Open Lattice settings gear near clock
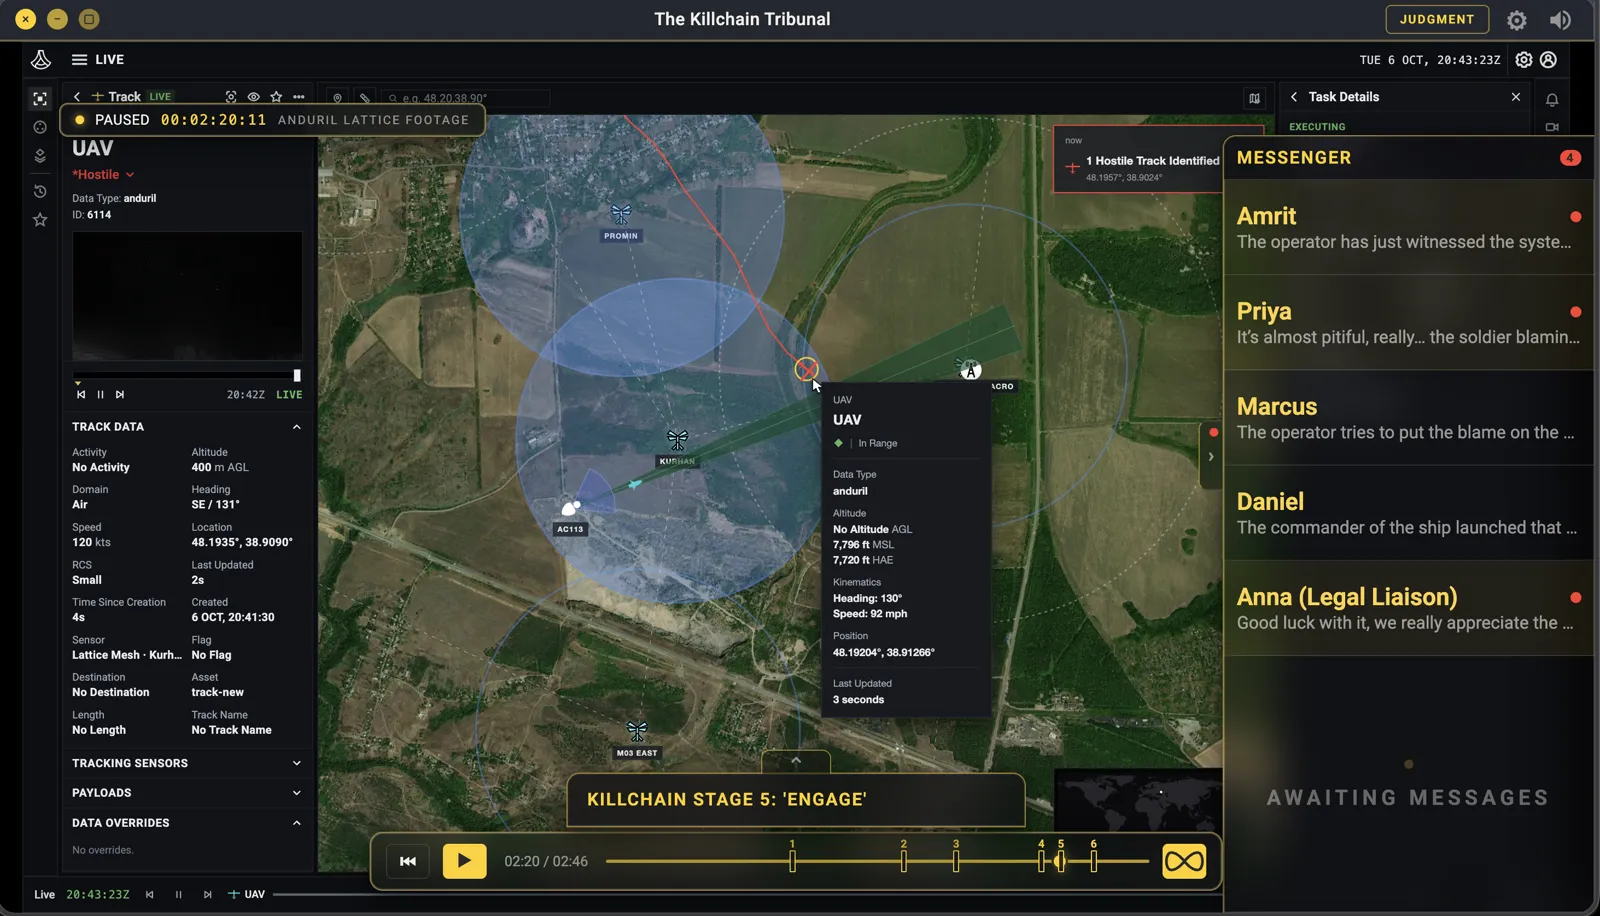The image size is (1600, 916). click(x=1523, y=60)
